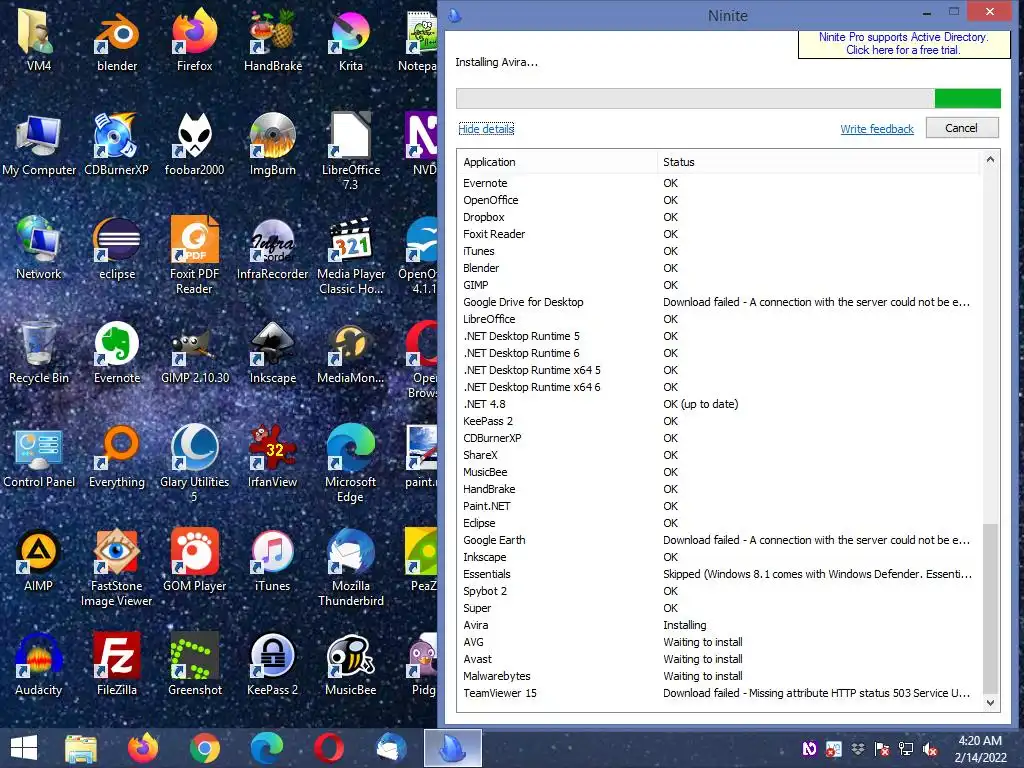
Task: Launch the Mozilla Thunderbird shortcut
Action: point(351,568)
